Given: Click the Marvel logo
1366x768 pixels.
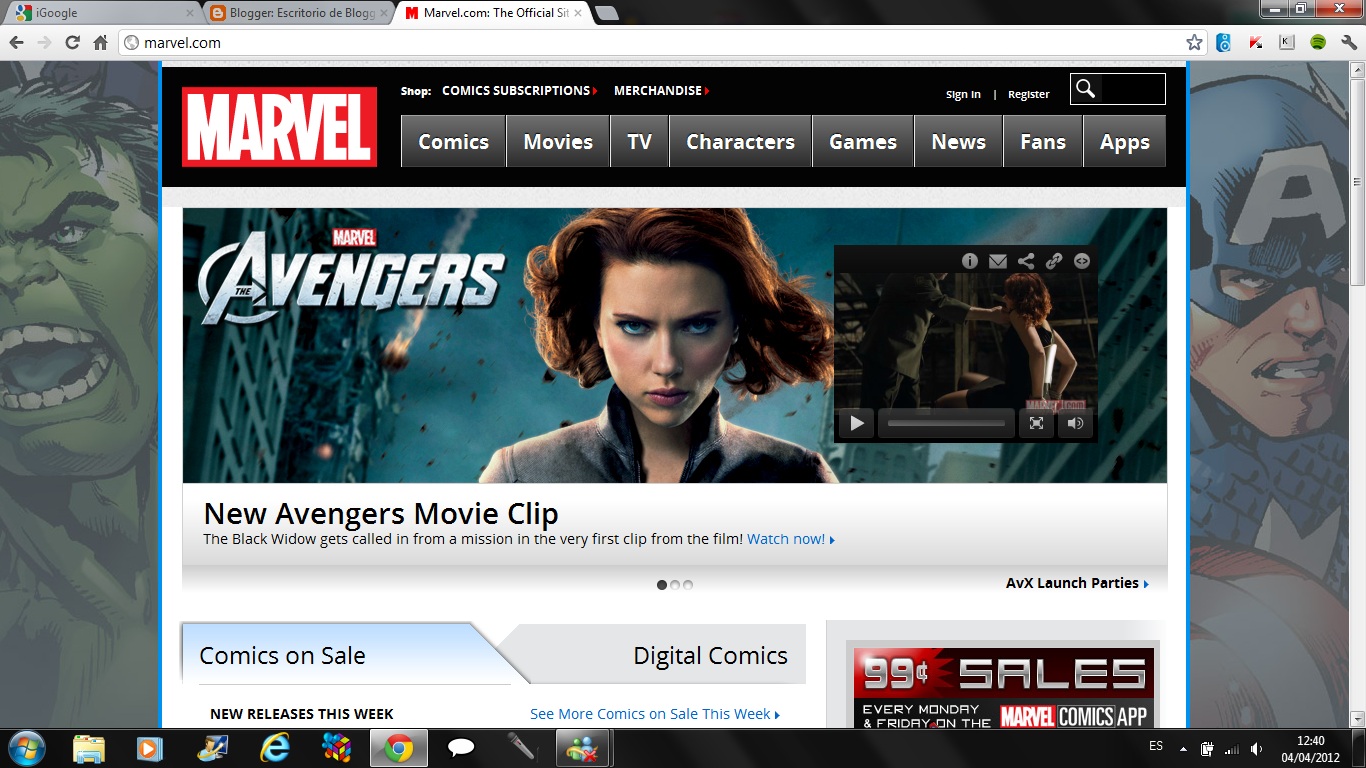Looking at the screenshot, I should point(279,129).
